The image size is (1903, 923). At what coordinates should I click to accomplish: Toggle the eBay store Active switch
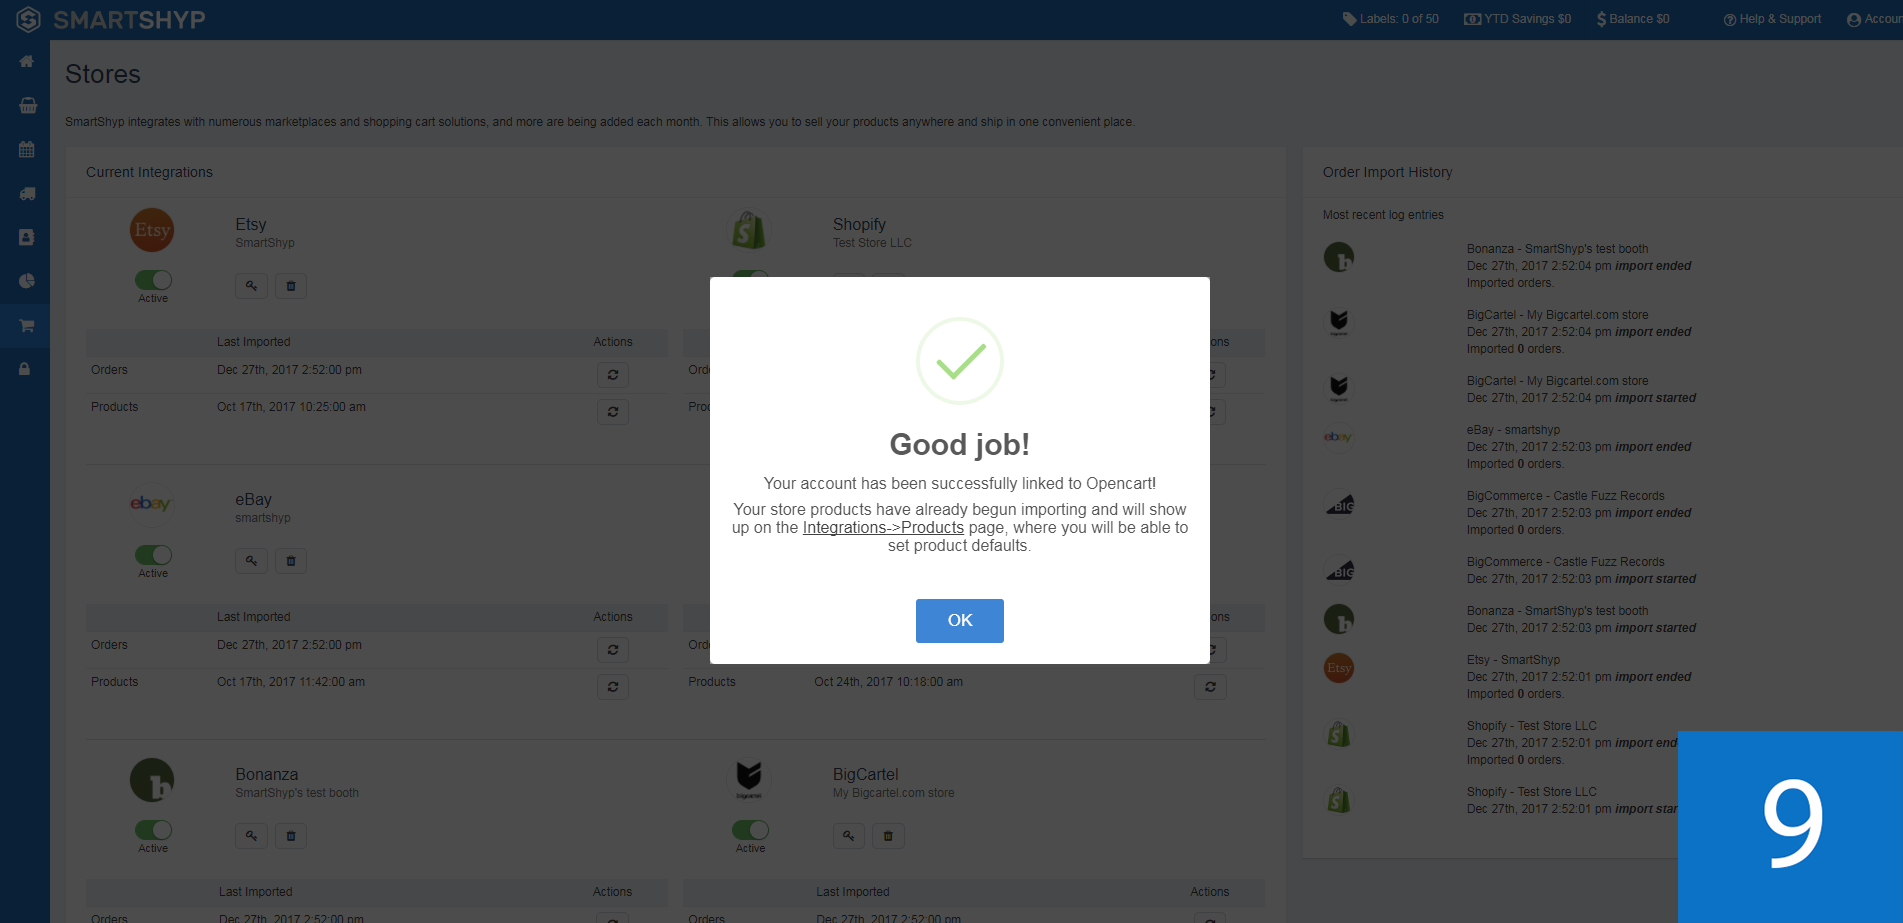(153, 555)
